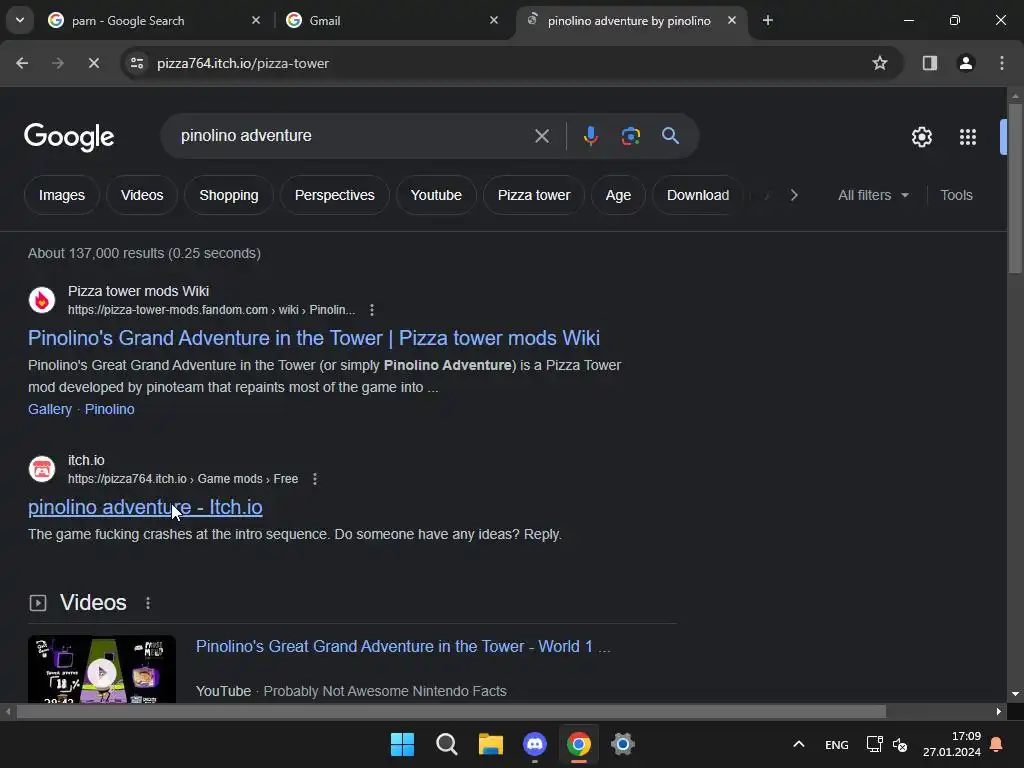1024x768 pixels.
Task: Search by image with Google Lens
Action: pos(630,136)
